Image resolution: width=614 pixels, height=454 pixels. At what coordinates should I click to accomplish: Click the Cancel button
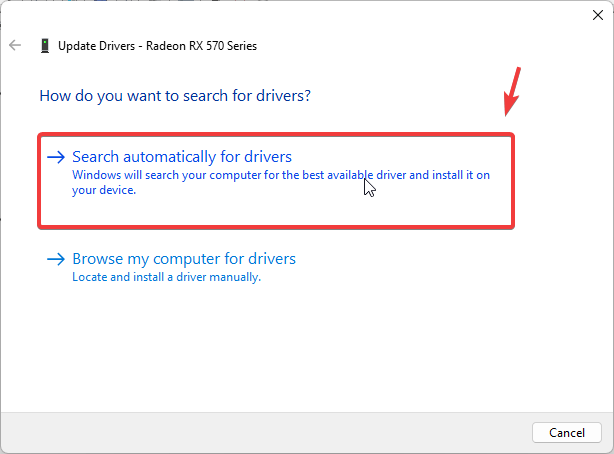(567, 432)
